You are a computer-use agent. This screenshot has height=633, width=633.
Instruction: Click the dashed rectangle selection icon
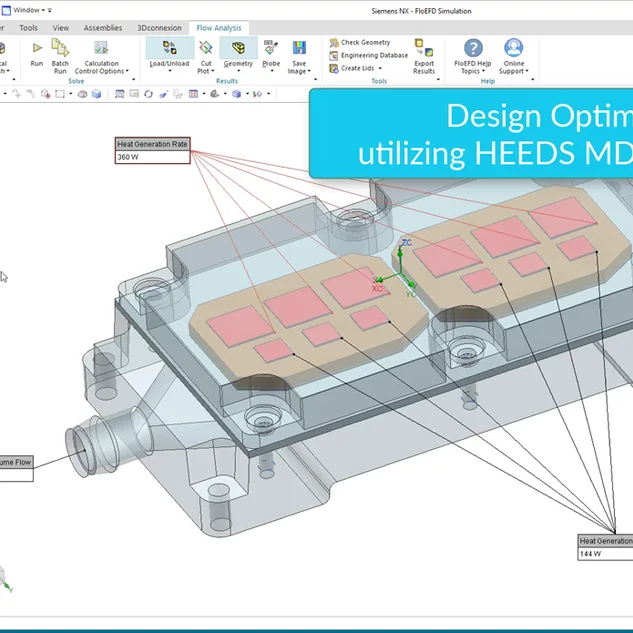60,94
